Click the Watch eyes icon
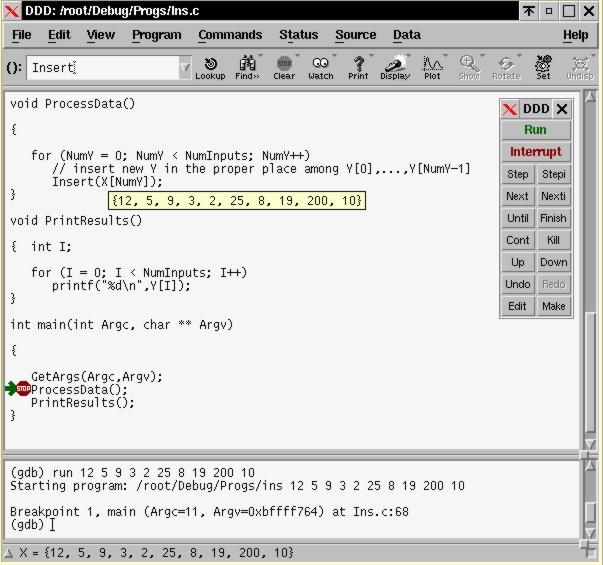This screenshot has width=603, height=565. 321,67
